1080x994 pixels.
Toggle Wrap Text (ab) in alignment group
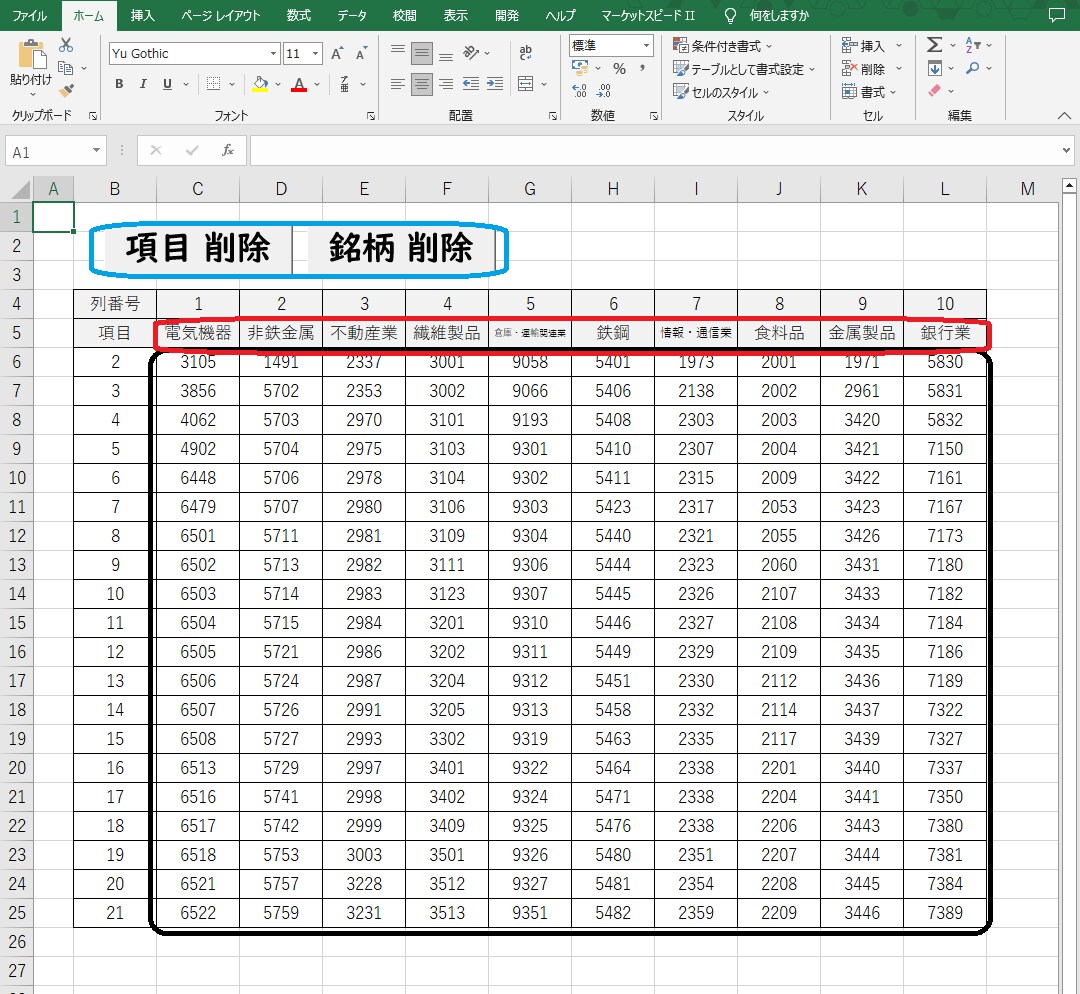point(526,53)
